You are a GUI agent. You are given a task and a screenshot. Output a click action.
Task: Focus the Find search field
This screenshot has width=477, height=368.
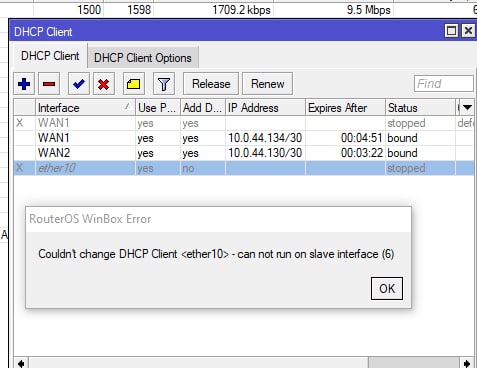click(x=444, y=84)
